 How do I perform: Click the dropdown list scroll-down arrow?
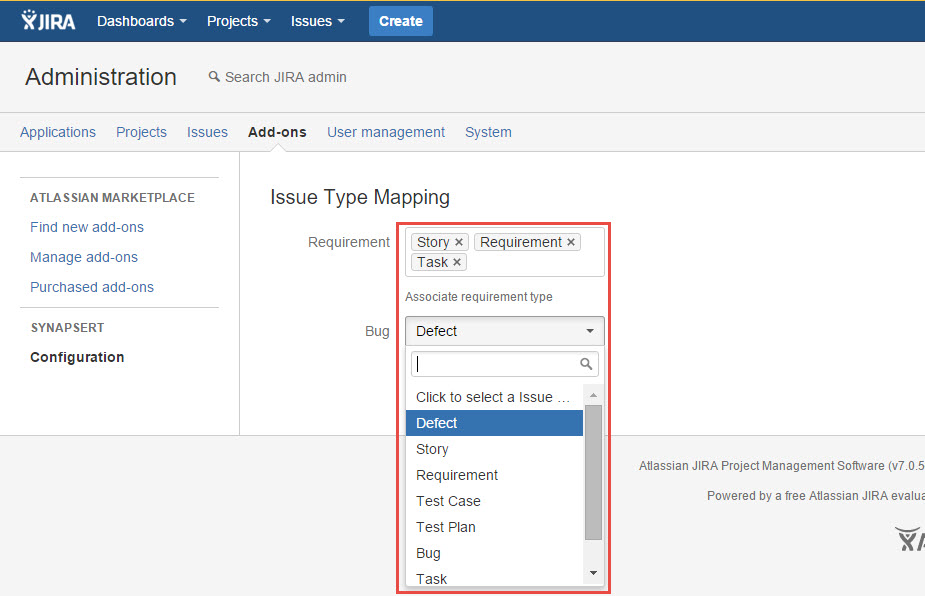[593, 573]
